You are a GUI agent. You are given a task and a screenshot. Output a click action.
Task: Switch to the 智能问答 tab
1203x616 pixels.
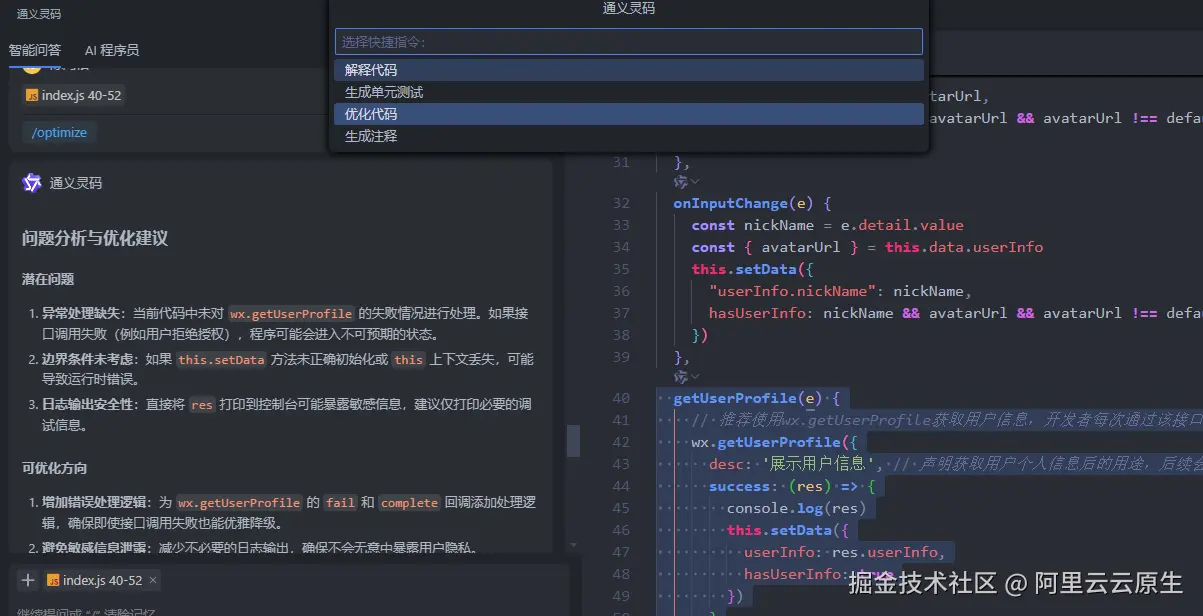tap(35, 50)
